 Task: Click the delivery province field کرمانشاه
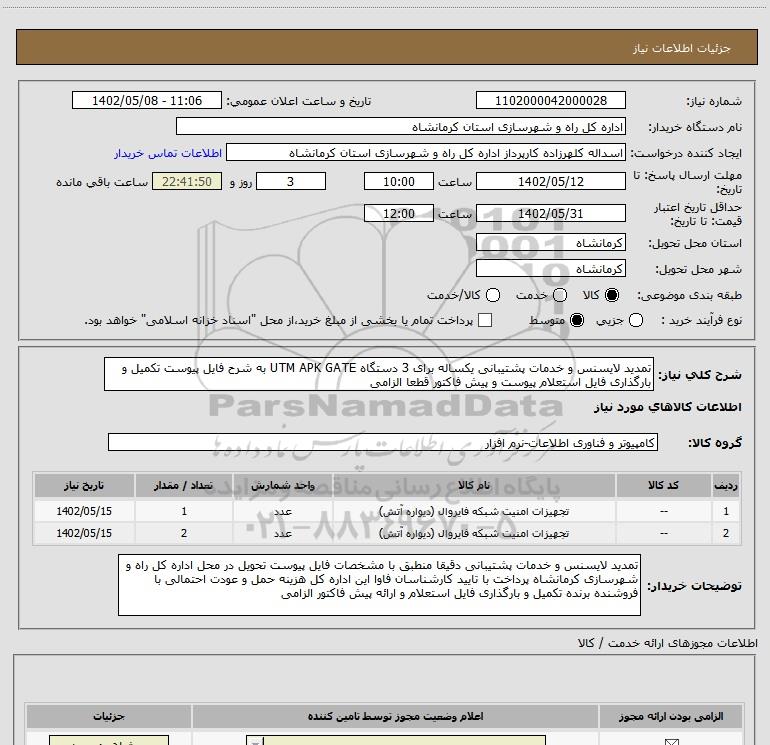550,243
